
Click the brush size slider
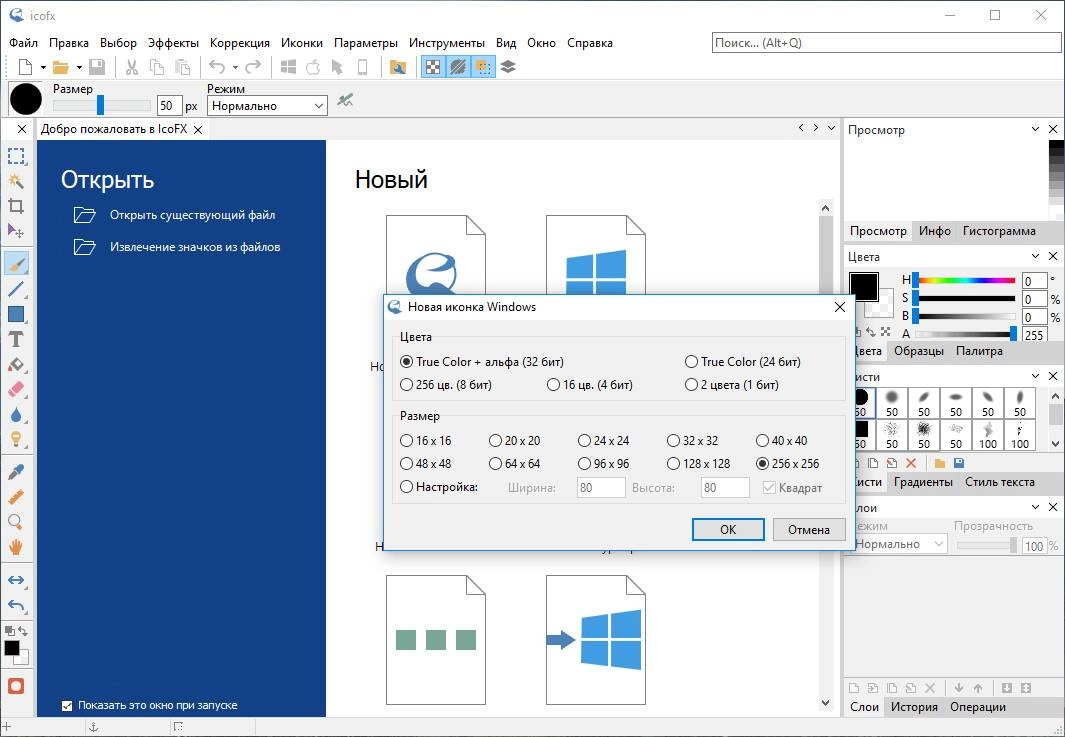click(x=102, y=105)
